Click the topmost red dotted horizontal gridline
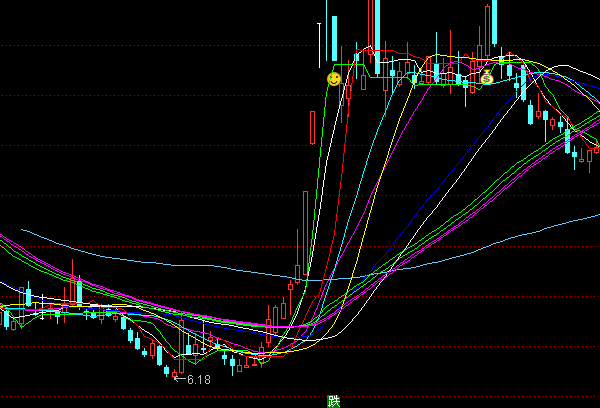 150,46
